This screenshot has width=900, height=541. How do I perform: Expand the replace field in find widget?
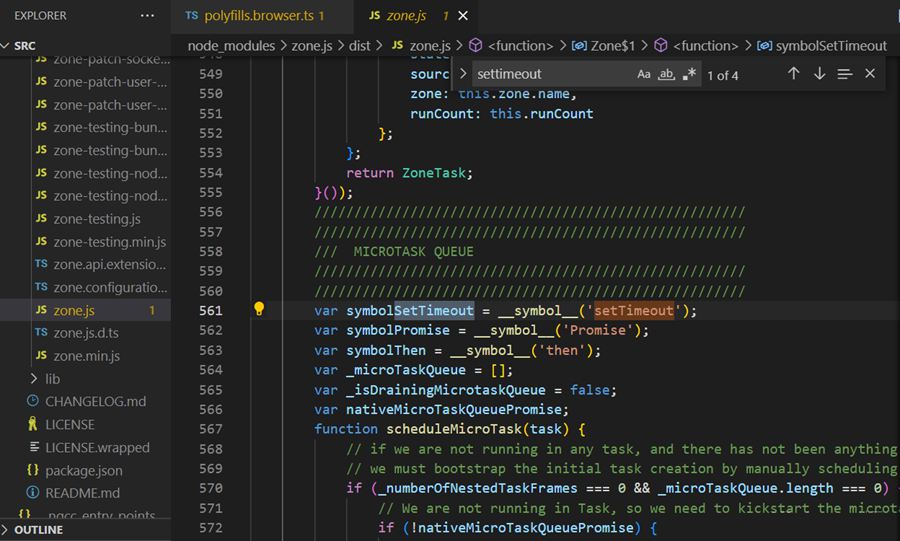[x=462, y=74]
